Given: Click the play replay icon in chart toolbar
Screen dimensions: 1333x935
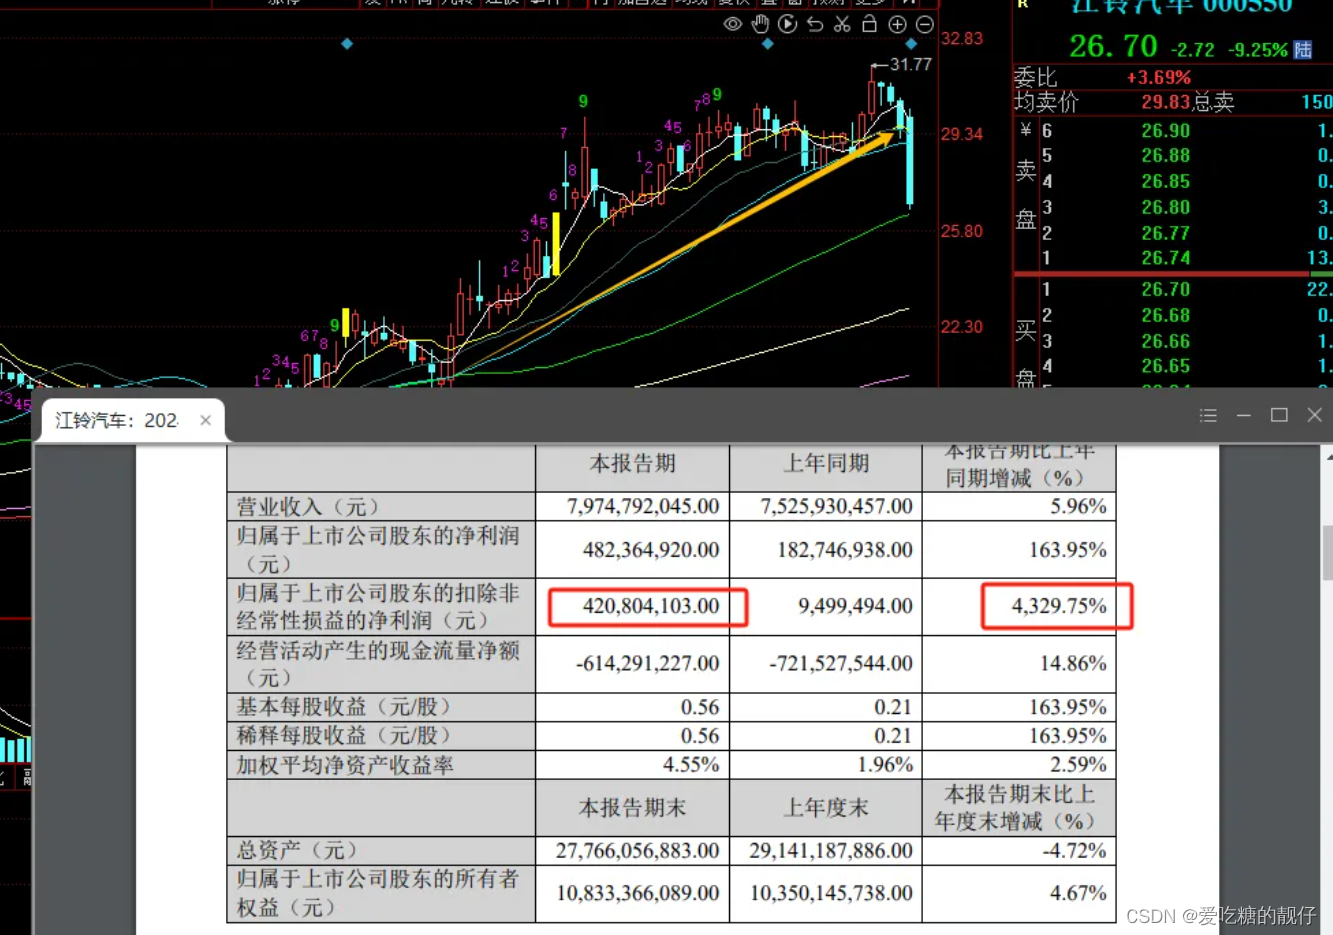Looking at the screenshot, I should [788, 24].
